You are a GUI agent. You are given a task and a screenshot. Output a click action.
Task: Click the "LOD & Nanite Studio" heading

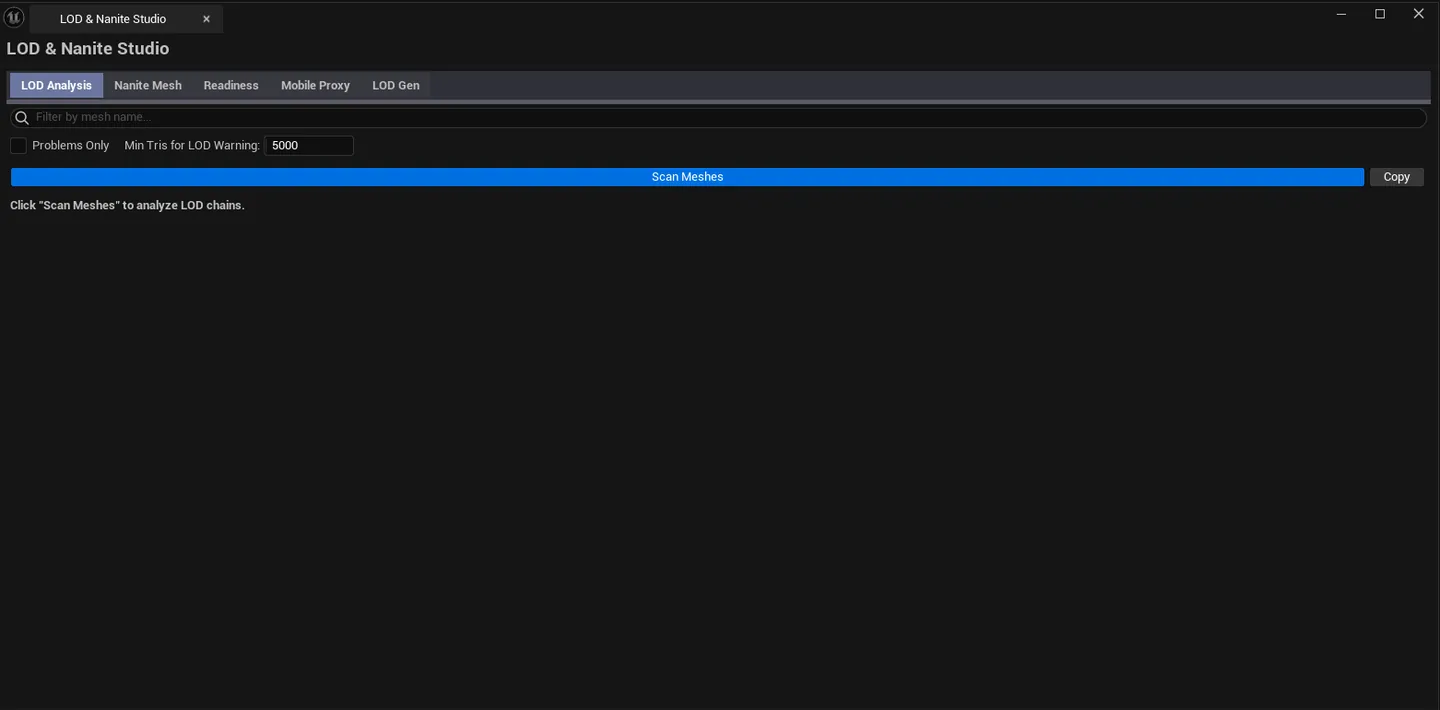(x=88, y=49)
